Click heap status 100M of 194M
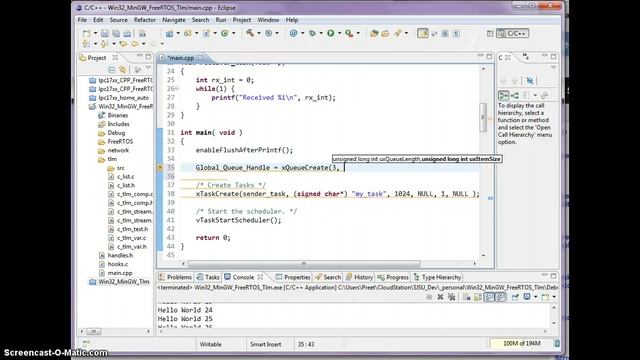Image resolution: width=640 pixels, height=360 pixels. [x=521, y=344]
